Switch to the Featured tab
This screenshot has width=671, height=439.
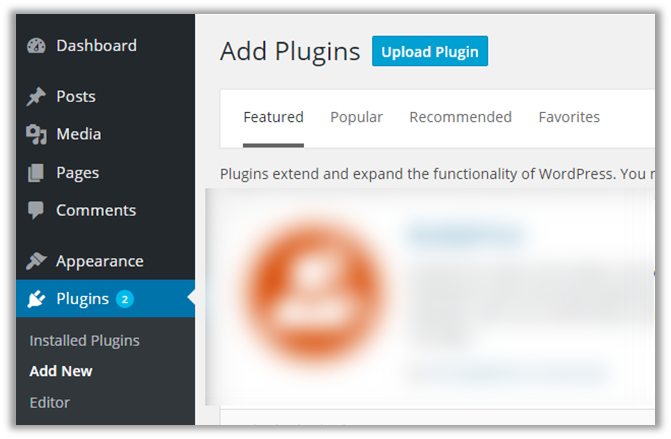pyautogui.click(x=273, y=117)
